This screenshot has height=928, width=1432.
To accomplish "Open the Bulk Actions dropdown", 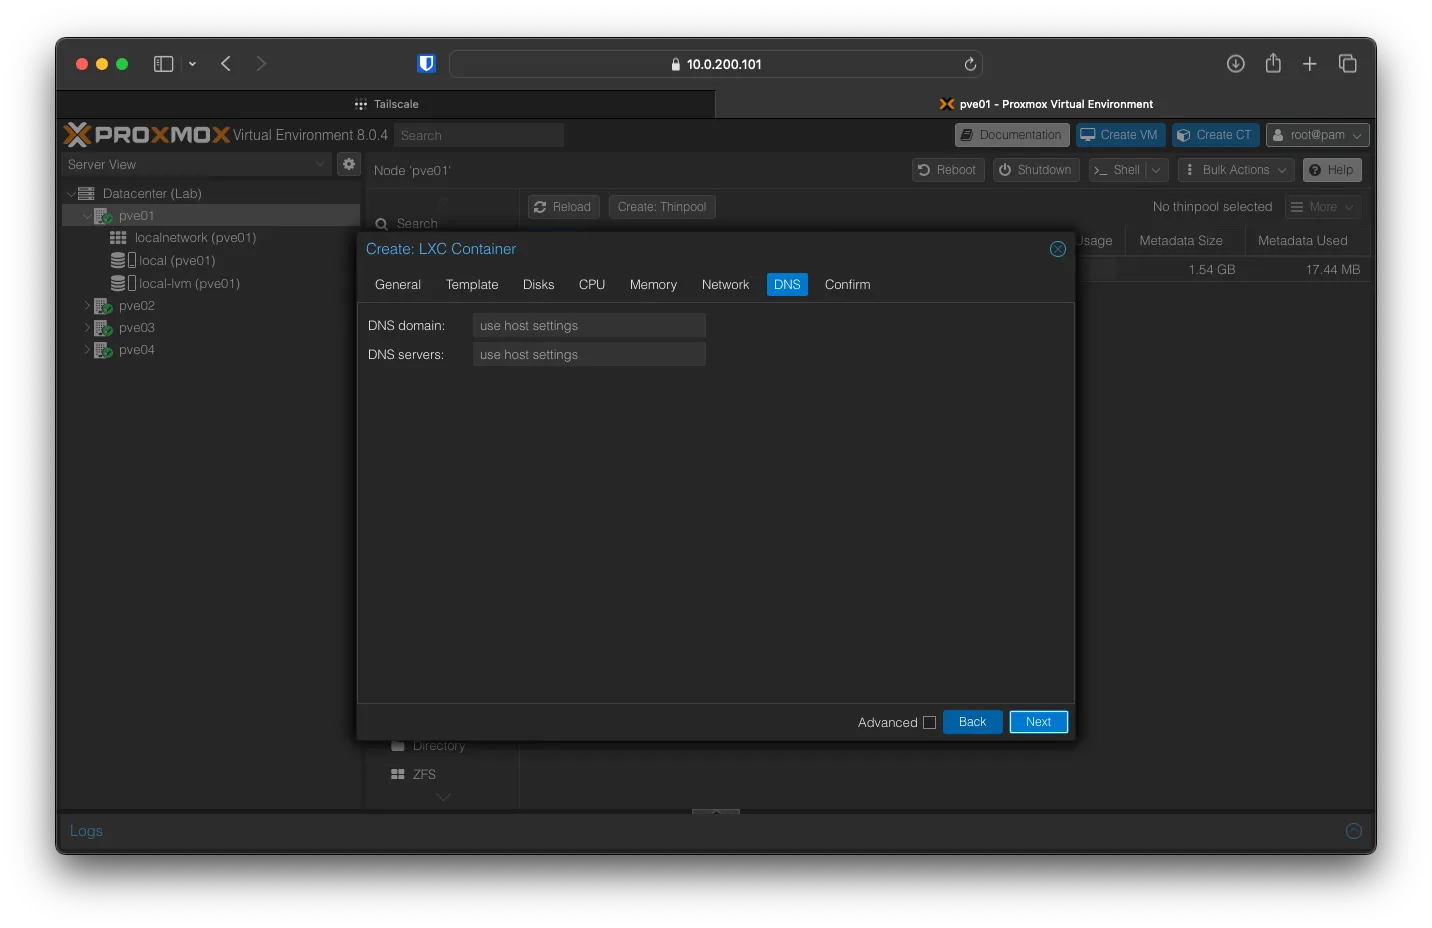I will point(1236,170).
